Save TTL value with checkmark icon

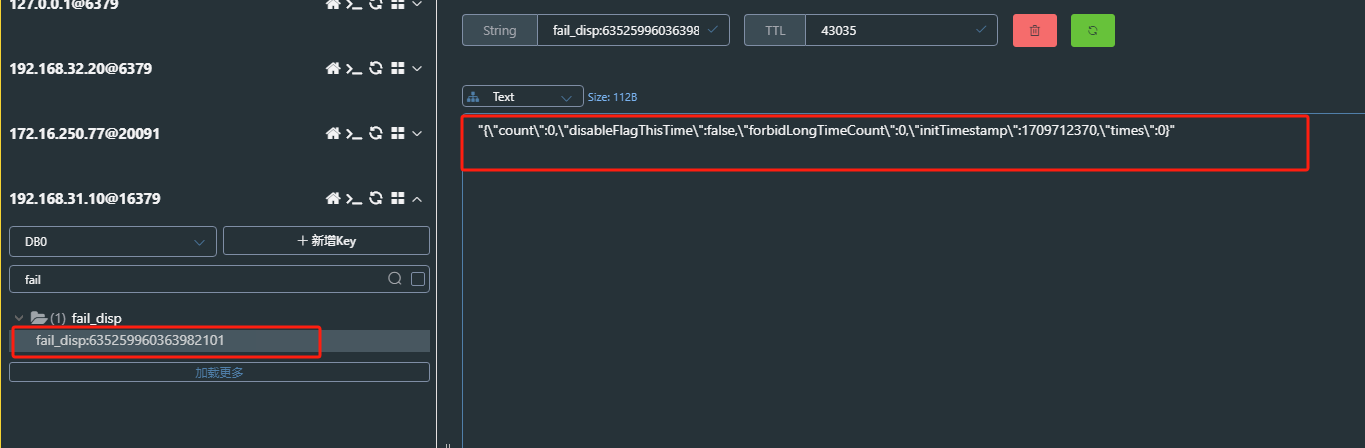coord(980,31)
